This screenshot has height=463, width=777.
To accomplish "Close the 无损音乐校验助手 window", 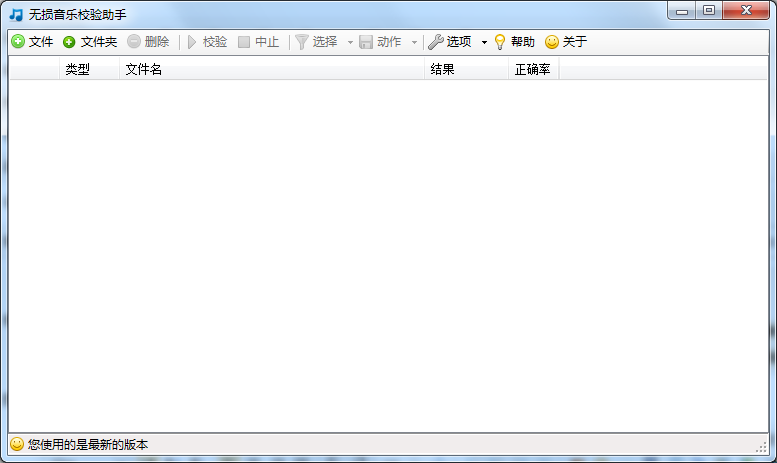I will point(746,10).
